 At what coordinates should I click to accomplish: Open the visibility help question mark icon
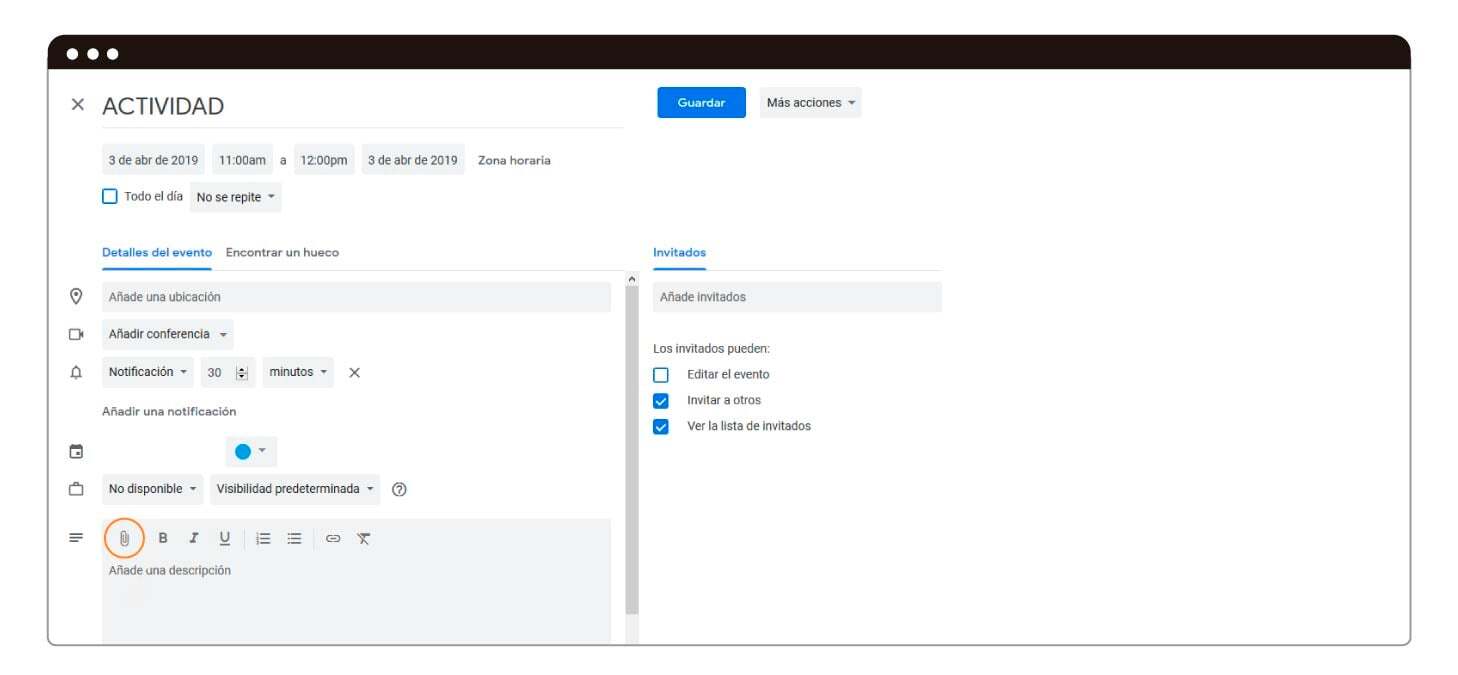[x=399, y=489]
